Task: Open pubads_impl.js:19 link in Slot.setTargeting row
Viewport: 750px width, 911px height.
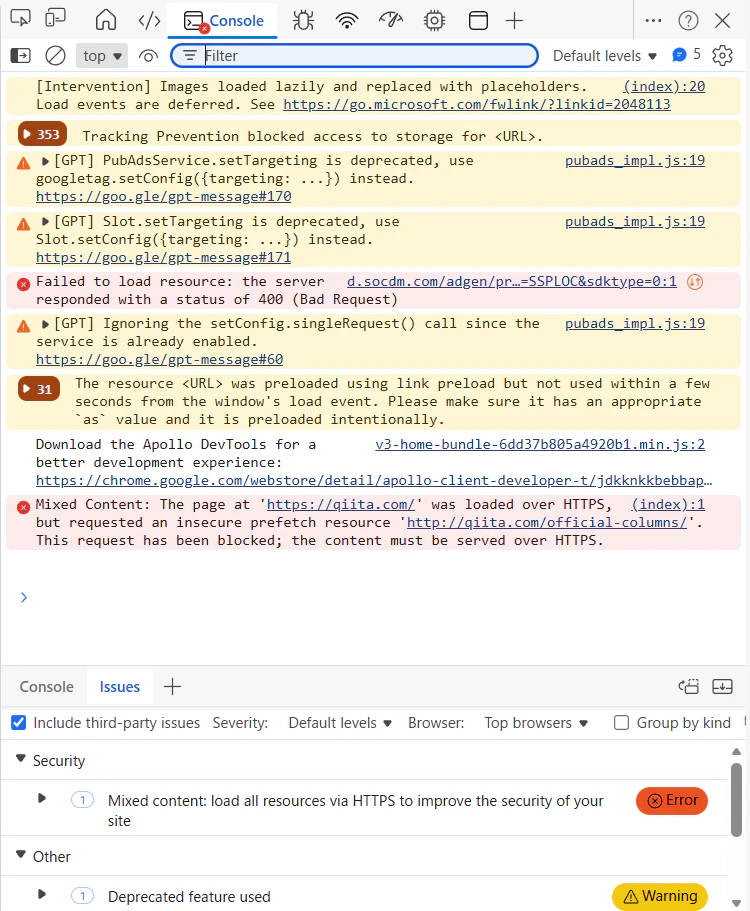Action: click(635, 222)
